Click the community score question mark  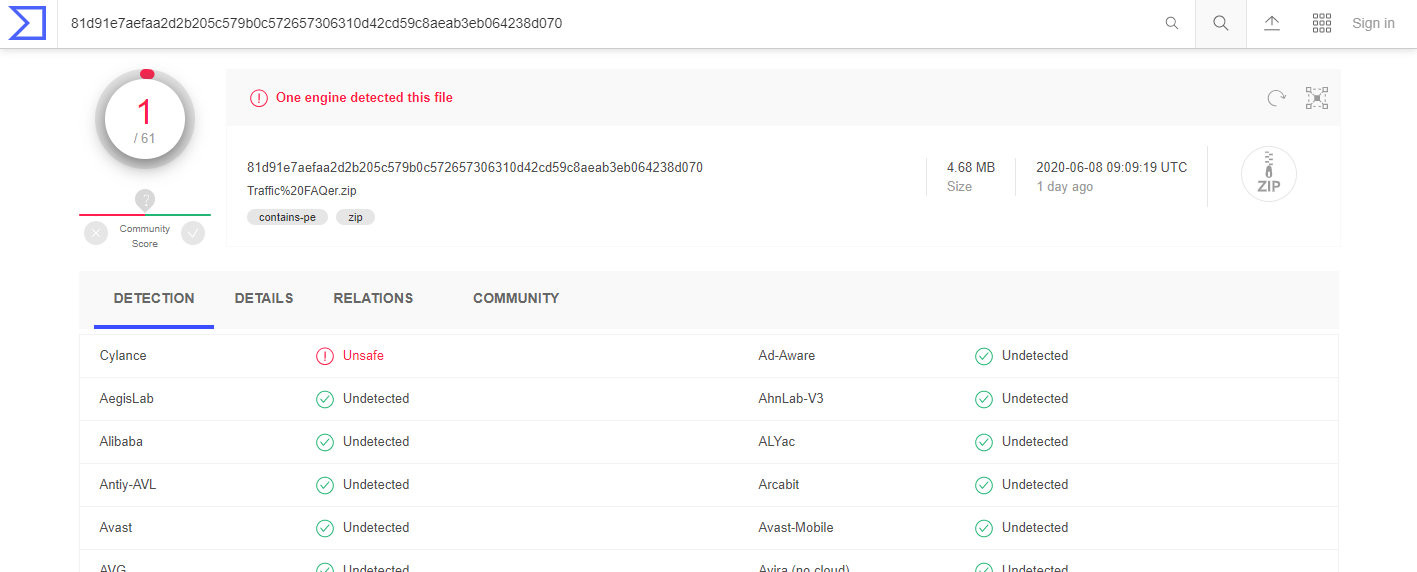145,200
